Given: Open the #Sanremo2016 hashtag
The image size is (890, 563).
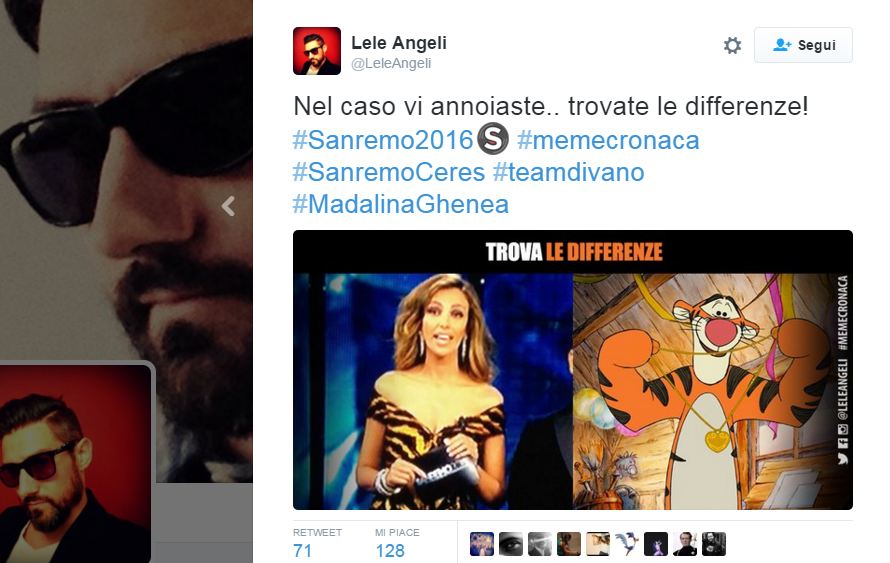Looking at the screenshot, I should [383, 140].
